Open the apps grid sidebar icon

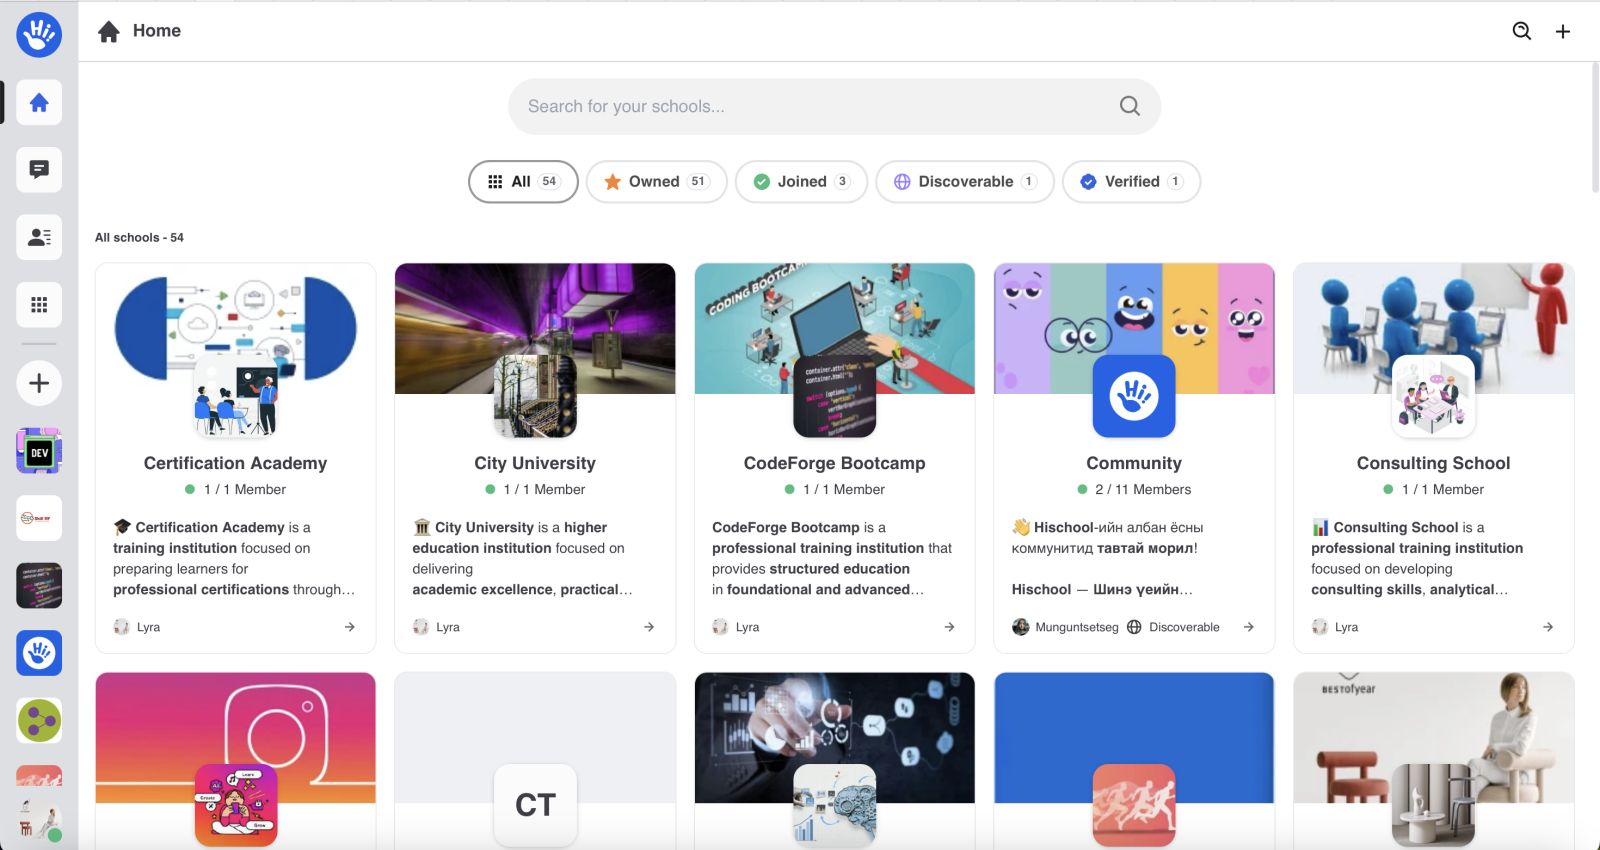click(x=39, y=305)
